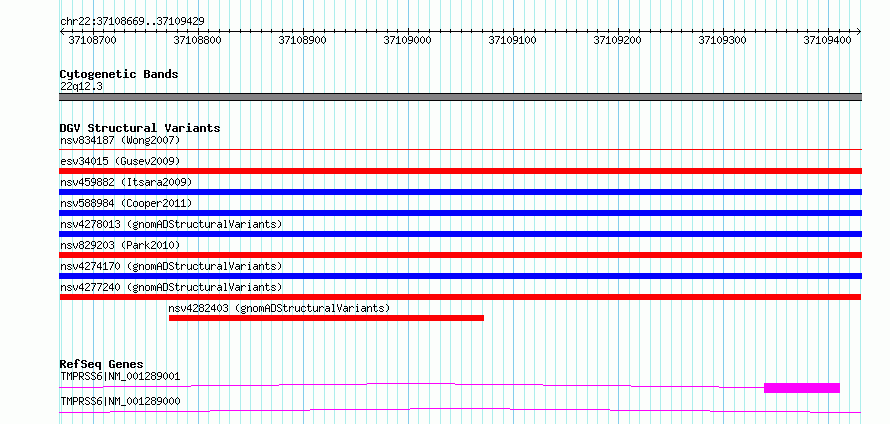
Task: Click the nsv4278013 blue variant bar
Action: (x=460, y=234)
